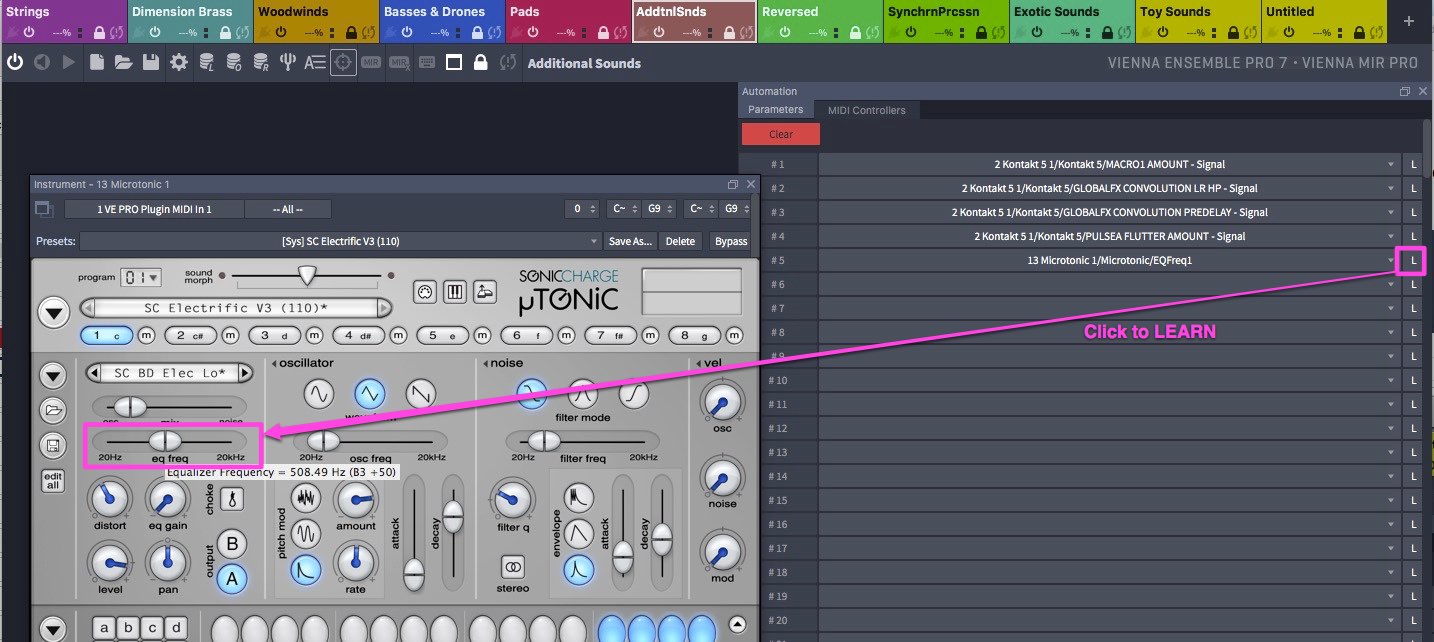
Task: Select the Exotic Sounds instance tab
Action: pyautogui.click(x=1070, y=21)
